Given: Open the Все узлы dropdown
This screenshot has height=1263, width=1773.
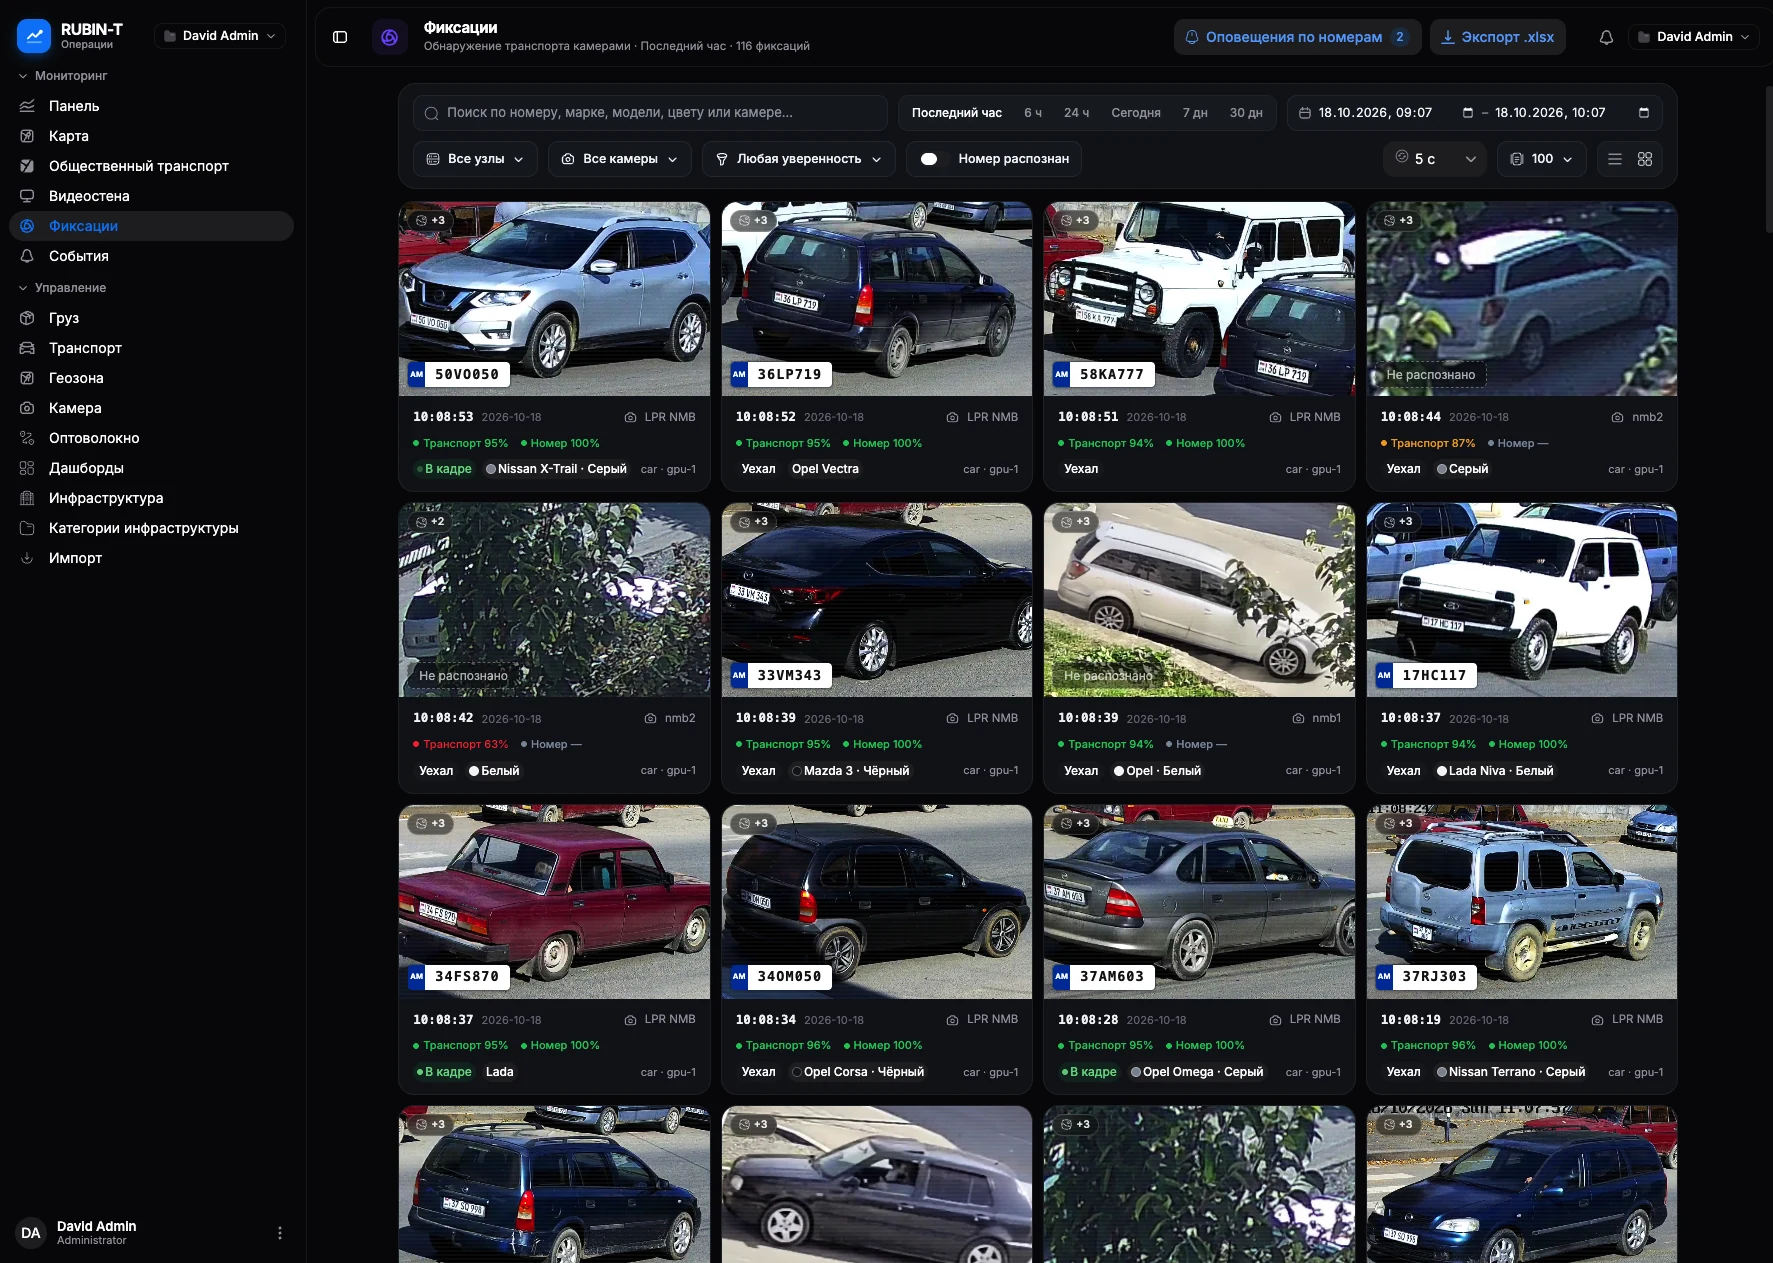Looking at the screenshot, I should 475,159.
